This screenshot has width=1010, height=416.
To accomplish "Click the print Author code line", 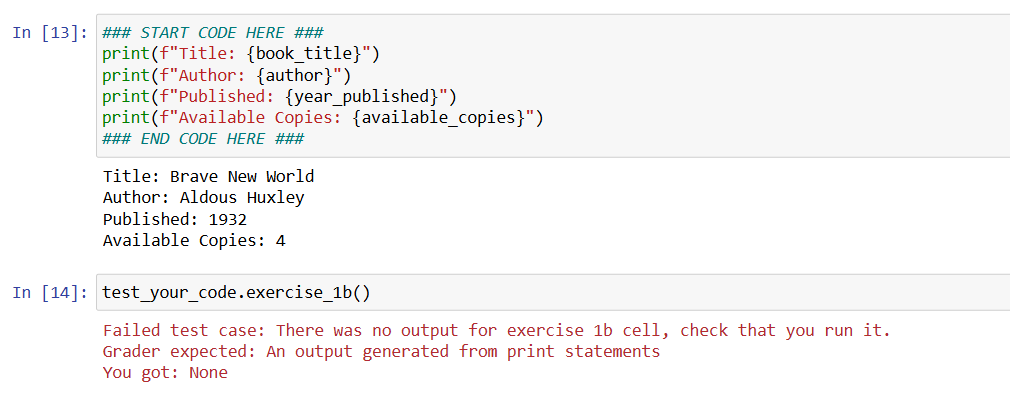I will point(227,76).
